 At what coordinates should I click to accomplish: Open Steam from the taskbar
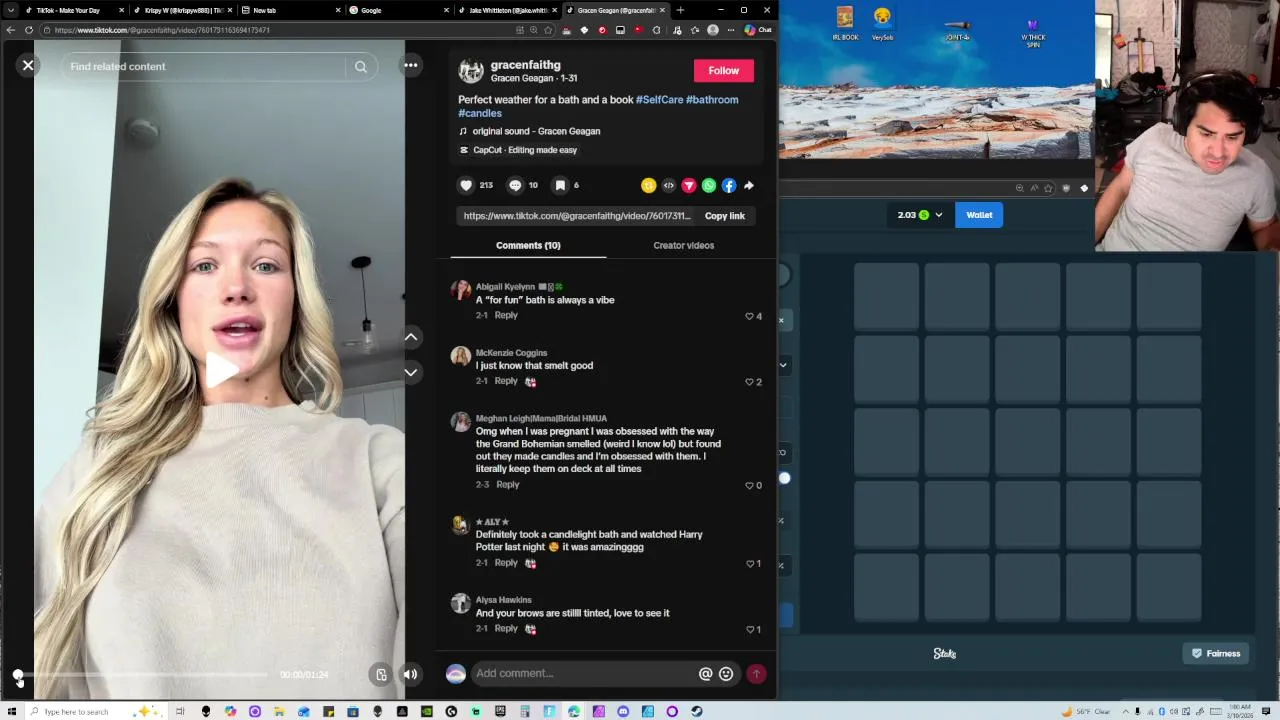[x=696, y=711]
